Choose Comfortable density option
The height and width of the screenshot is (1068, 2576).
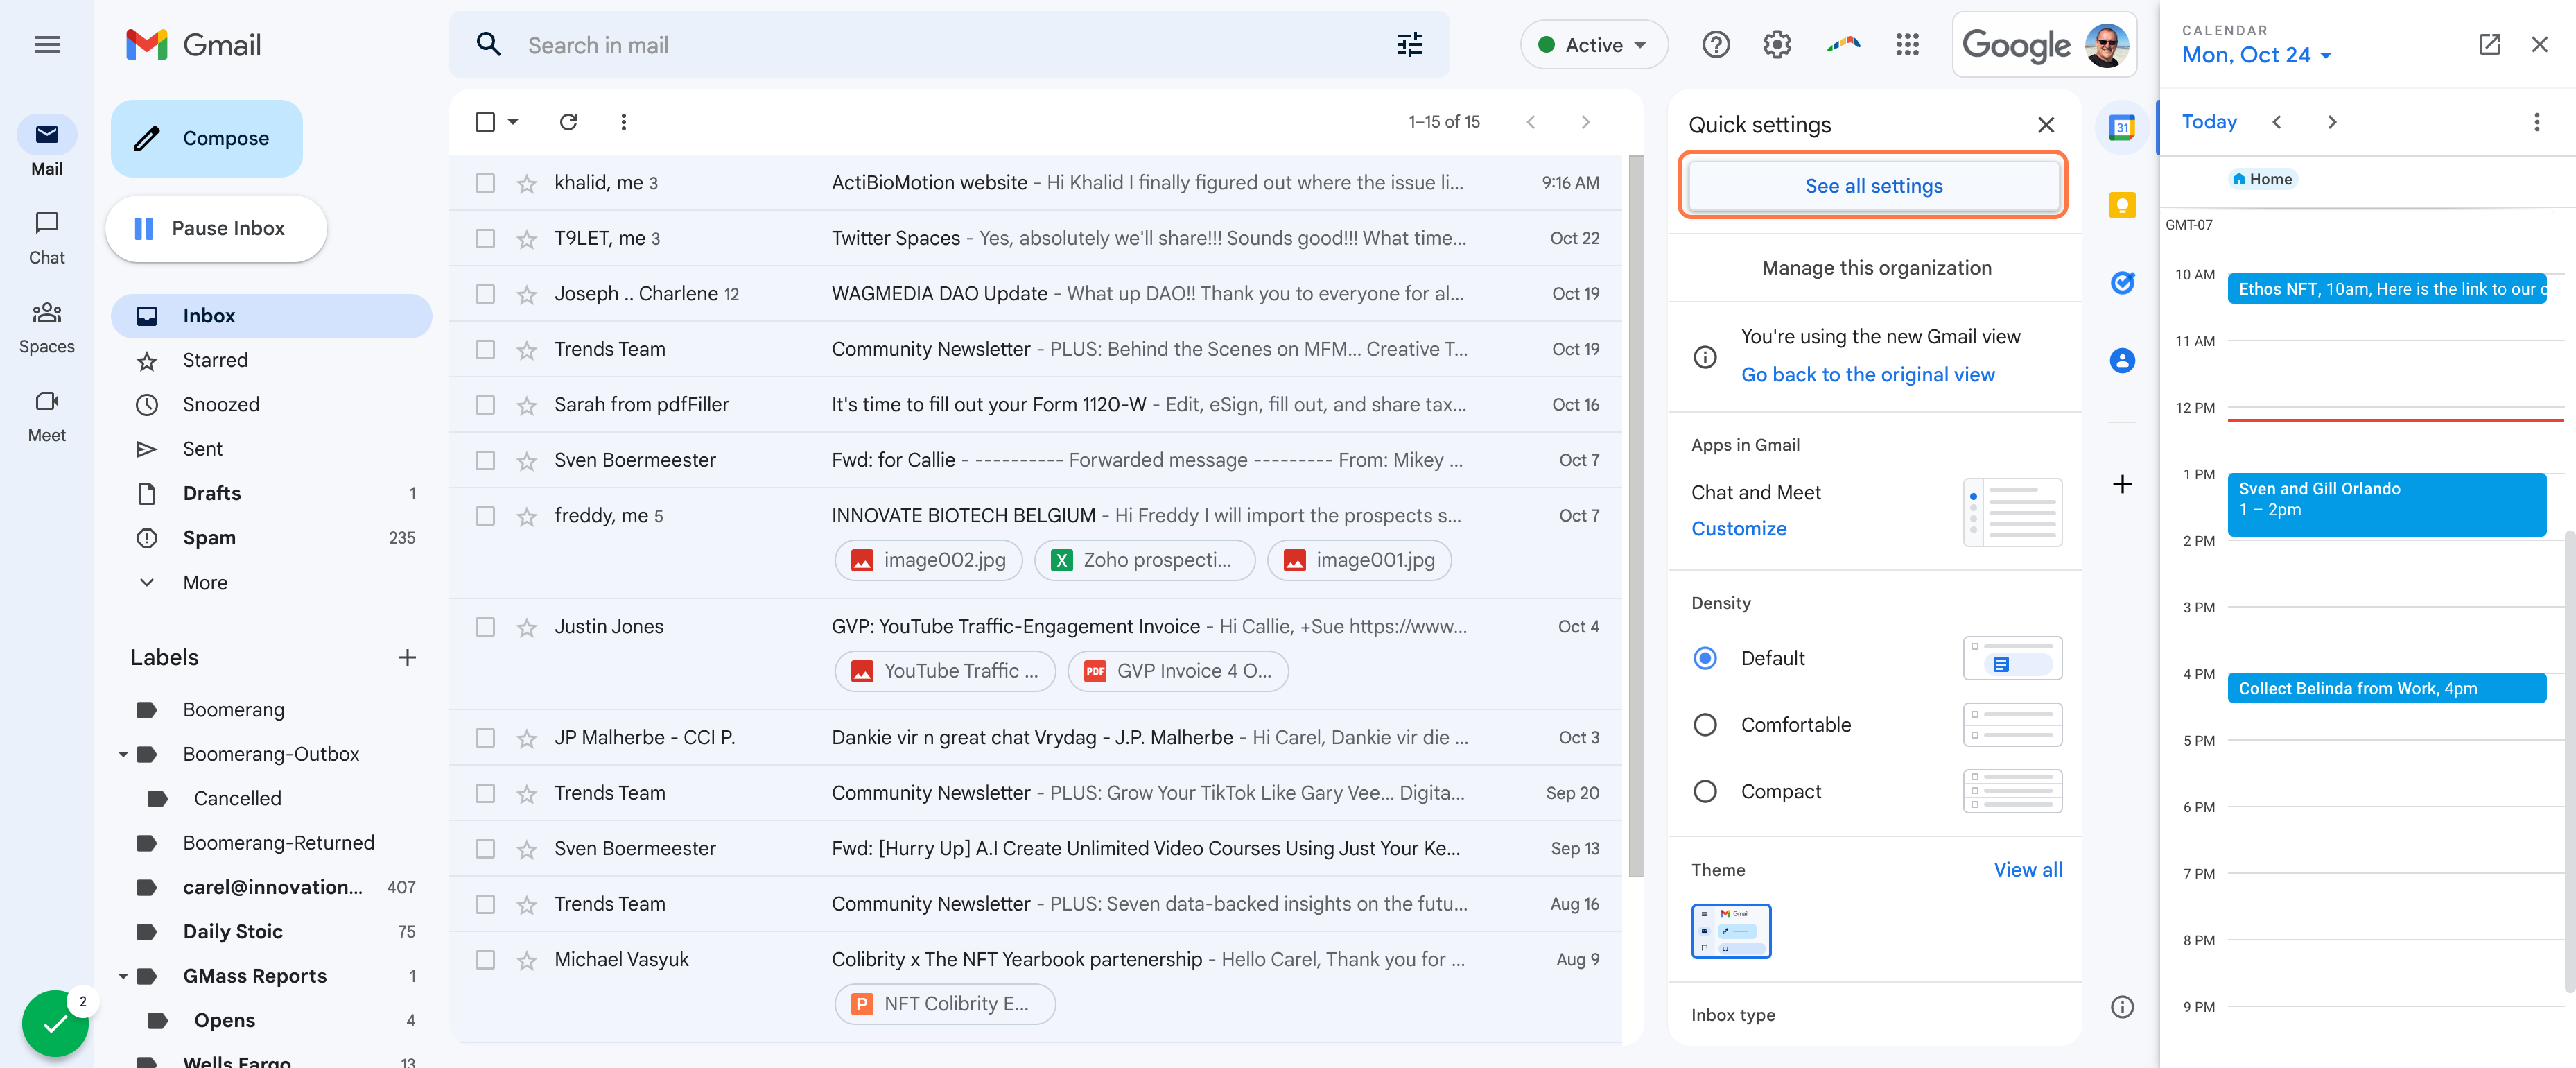(x=1705, y=725)
